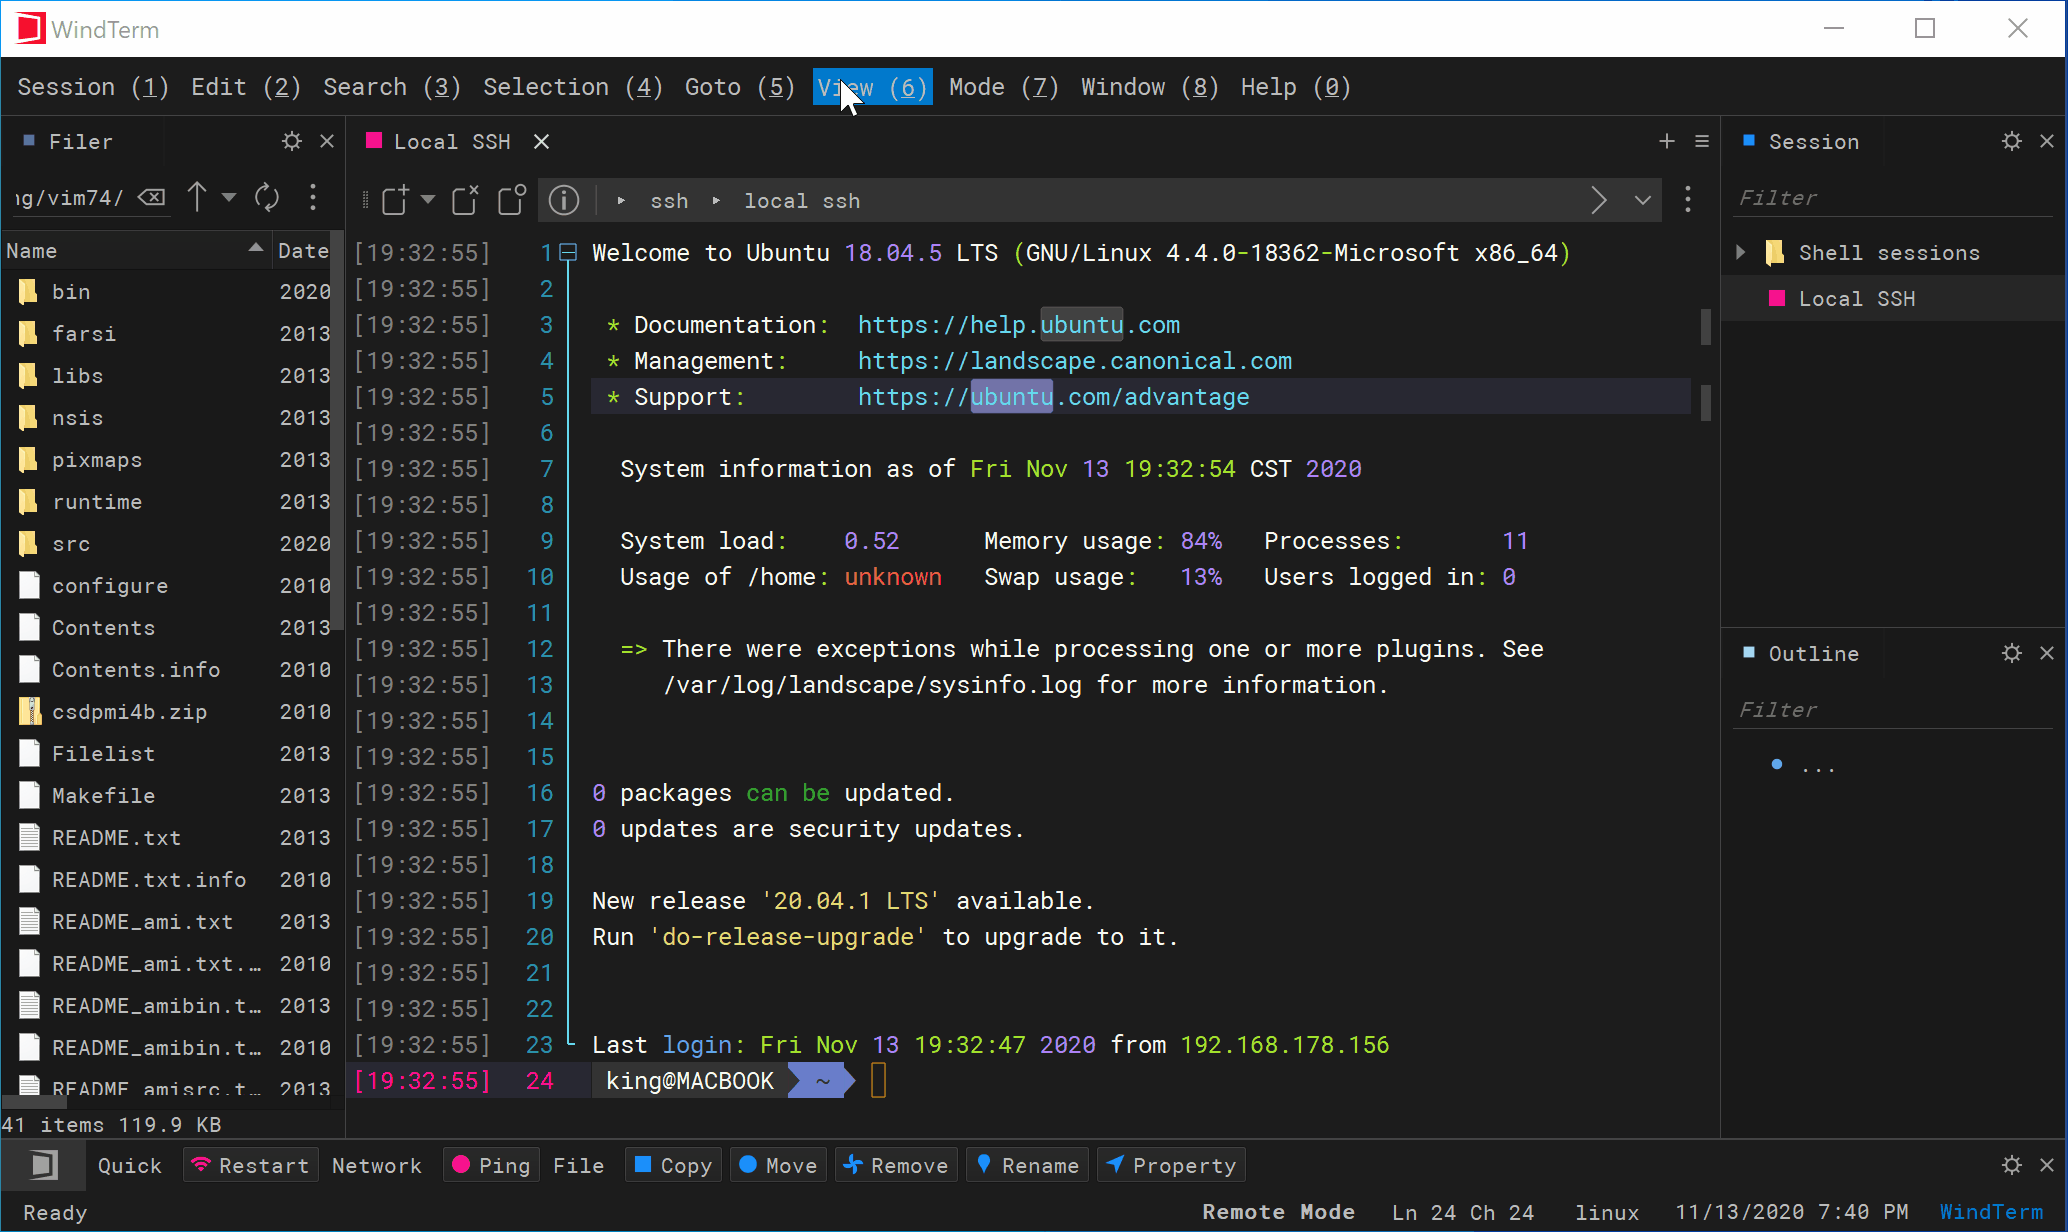Select the Ping tool in the bottom bar
The height and width of the screenshot is (1232, 2068).
click(x=490, y=1164)
